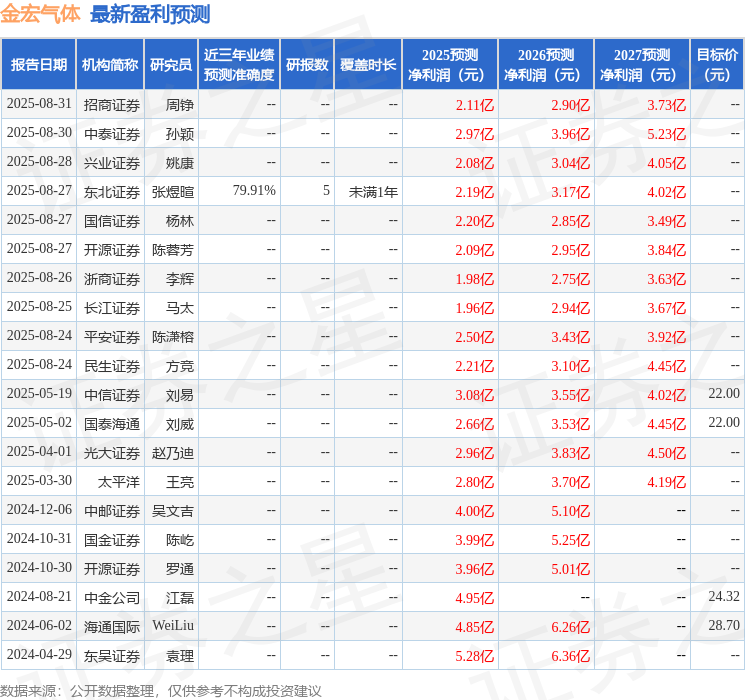The image size is (745, 700).
Task: Select 中信证券 institution cell
Action: [x=112, y=395]
